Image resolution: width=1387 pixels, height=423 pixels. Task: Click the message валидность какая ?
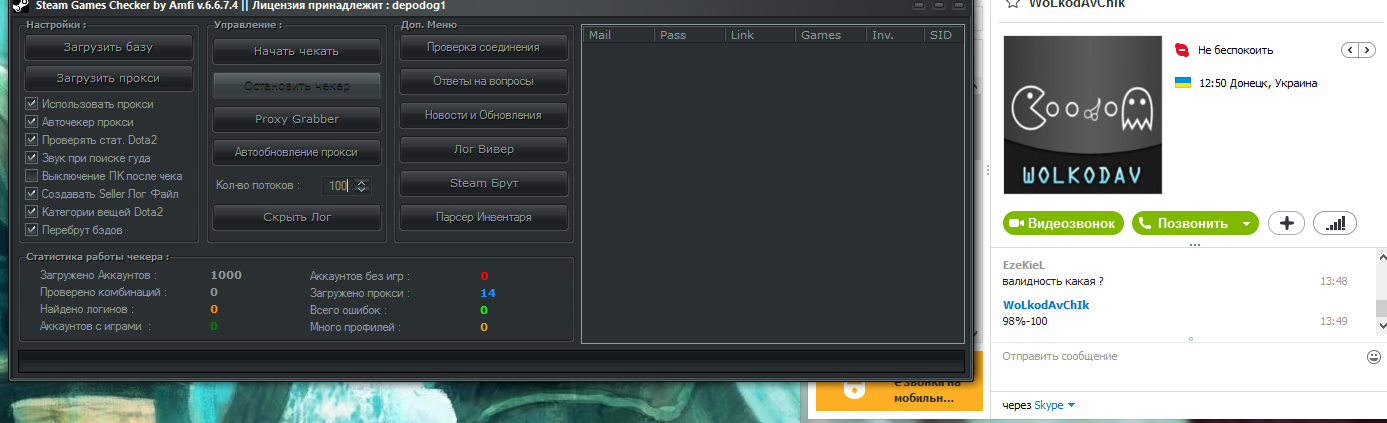tap(1052, 281)
